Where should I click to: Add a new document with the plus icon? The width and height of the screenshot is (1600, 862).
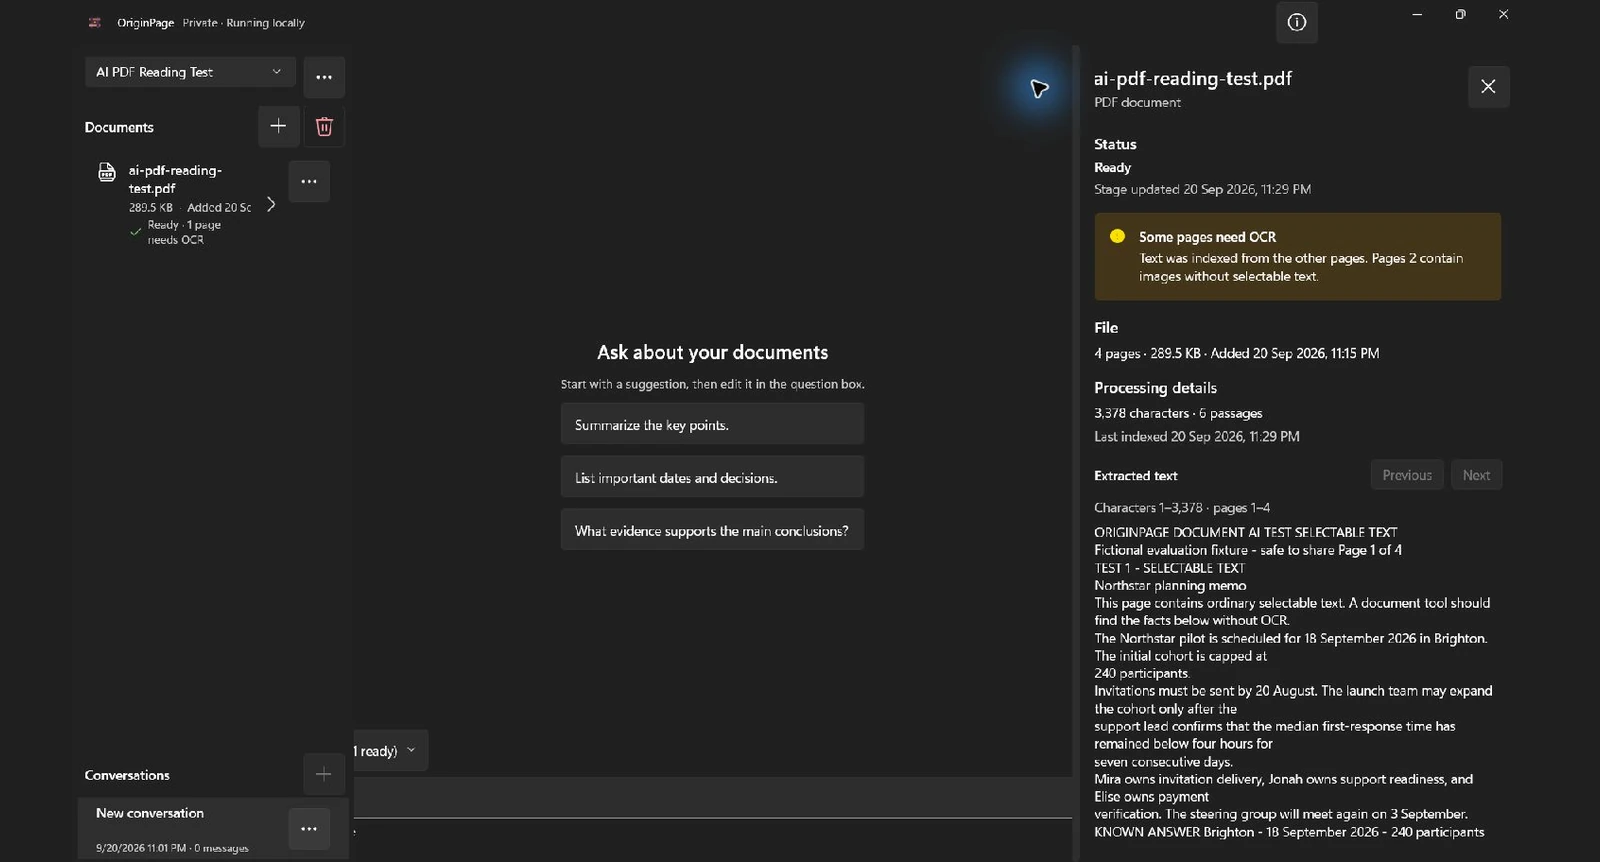[x=278, y=126]
